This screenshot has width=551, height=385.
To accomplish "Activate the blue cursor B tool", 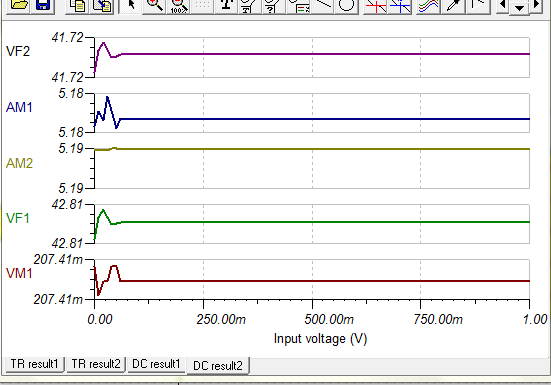I will 400,5.
